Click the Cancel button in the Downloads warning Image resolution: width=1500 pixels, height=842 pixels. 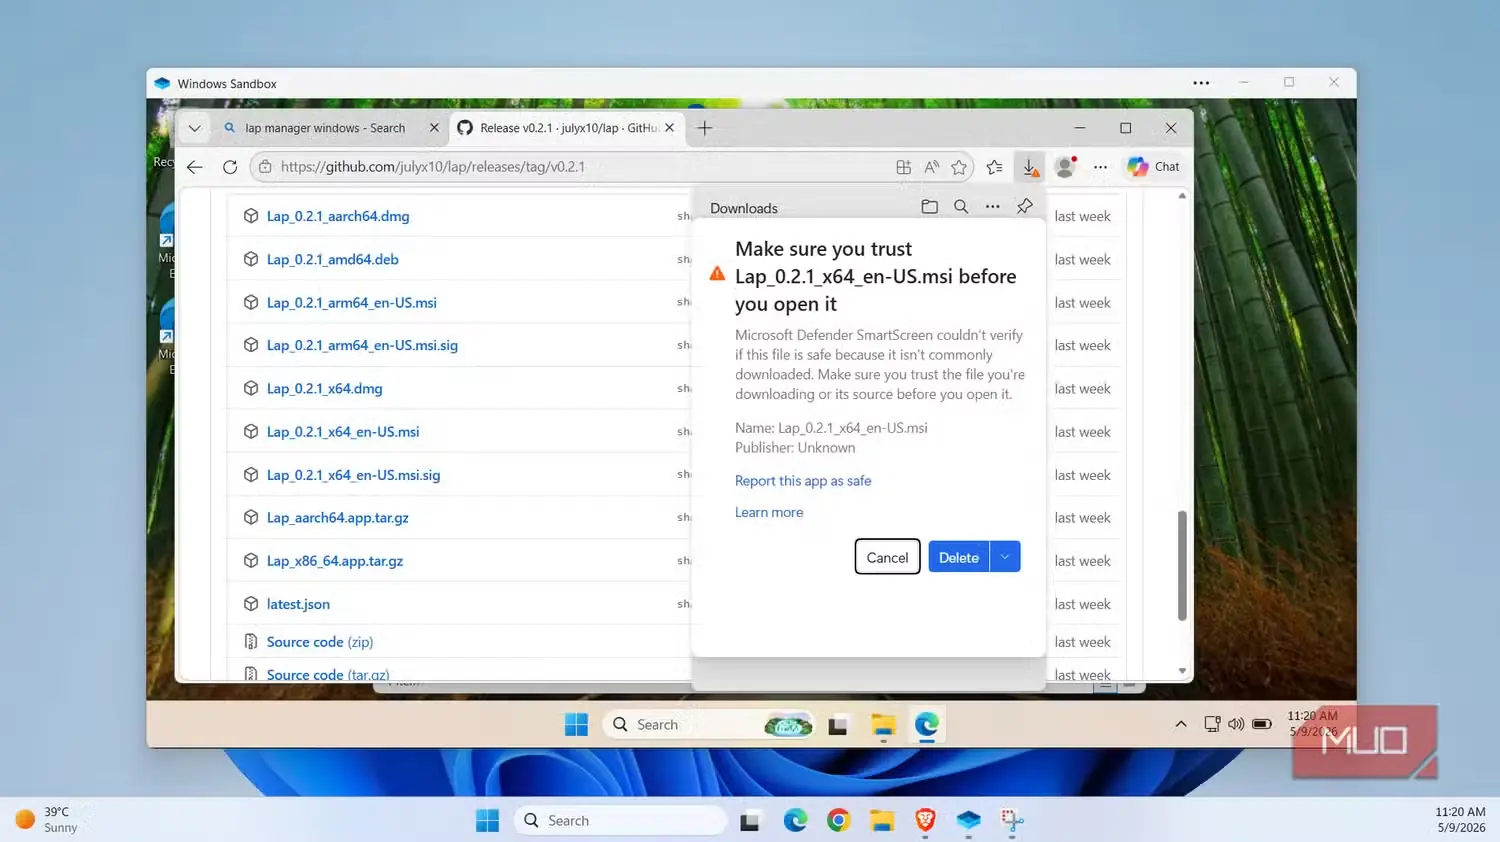click(x=887, y=557)
